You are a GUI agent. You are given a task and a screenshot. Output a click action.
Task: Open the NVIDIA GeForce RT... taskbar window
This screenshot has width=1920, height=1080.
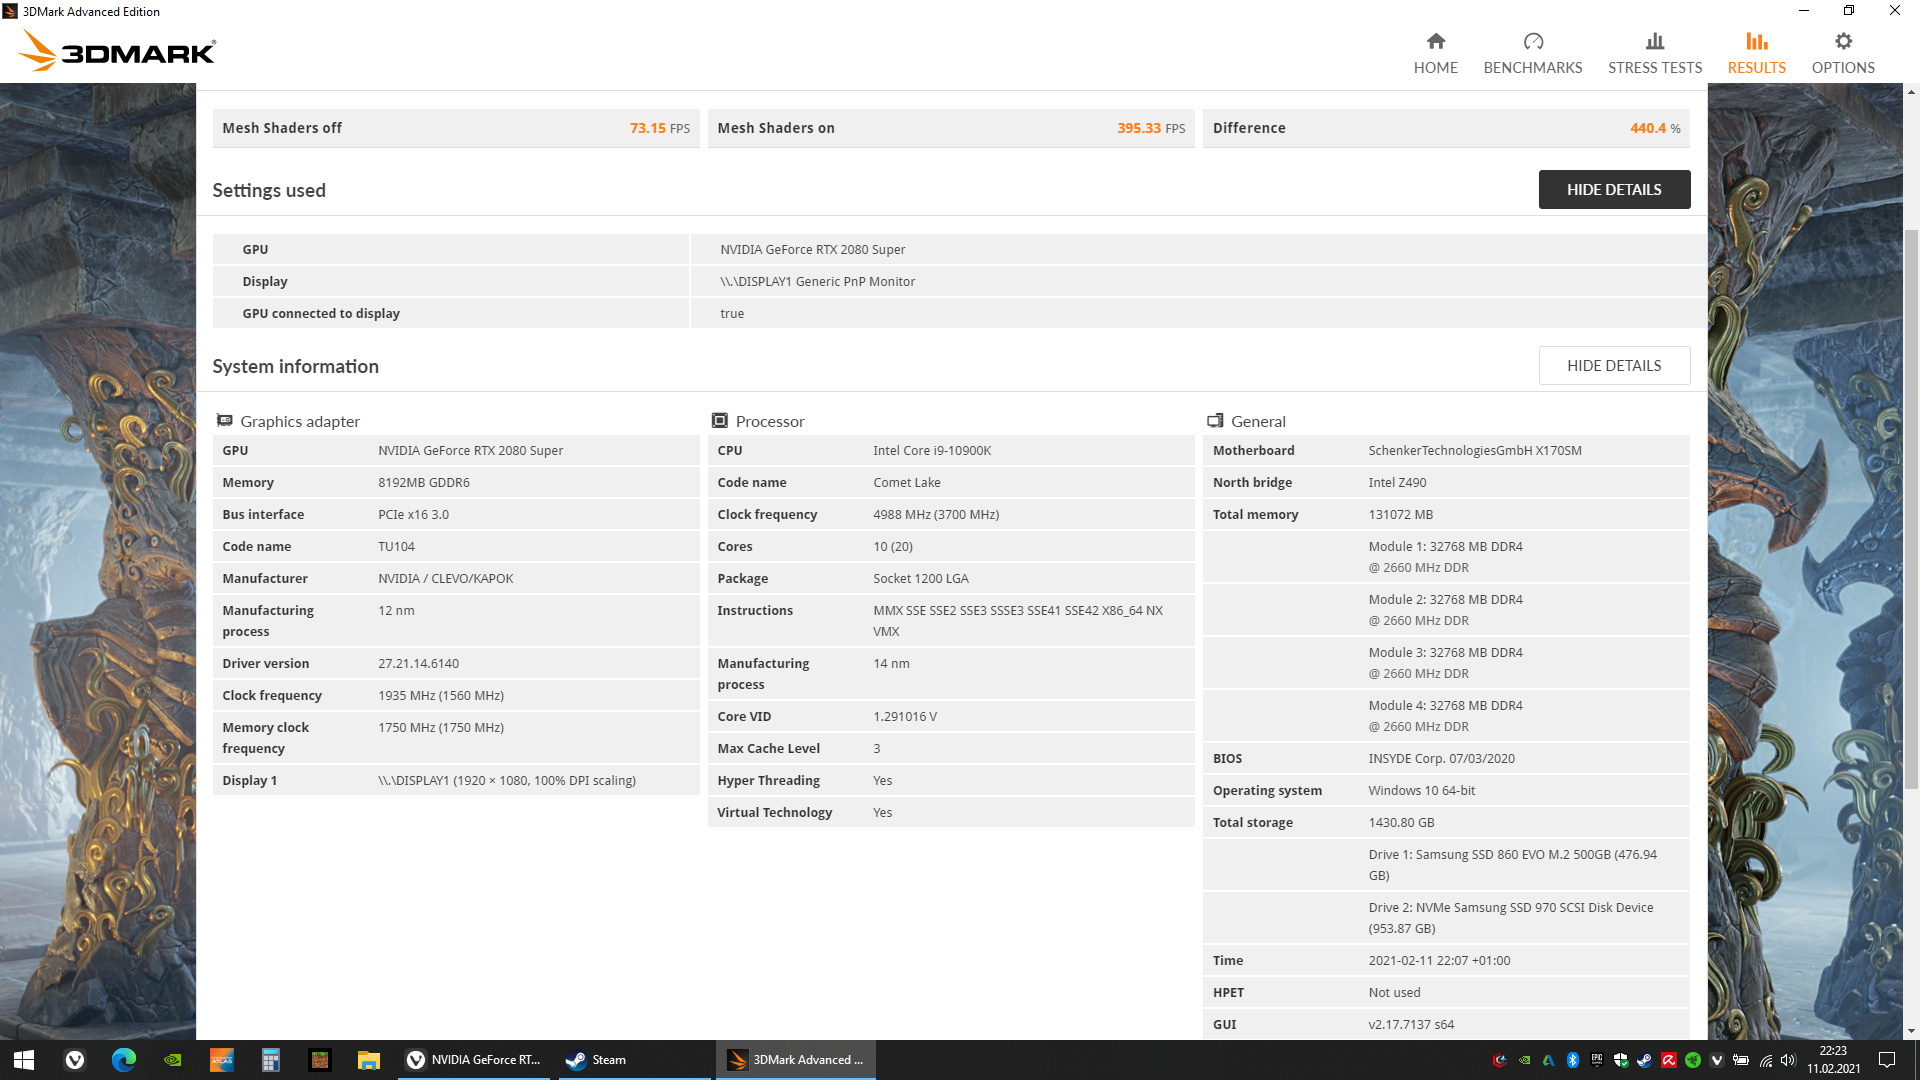tap(476, 1060)
